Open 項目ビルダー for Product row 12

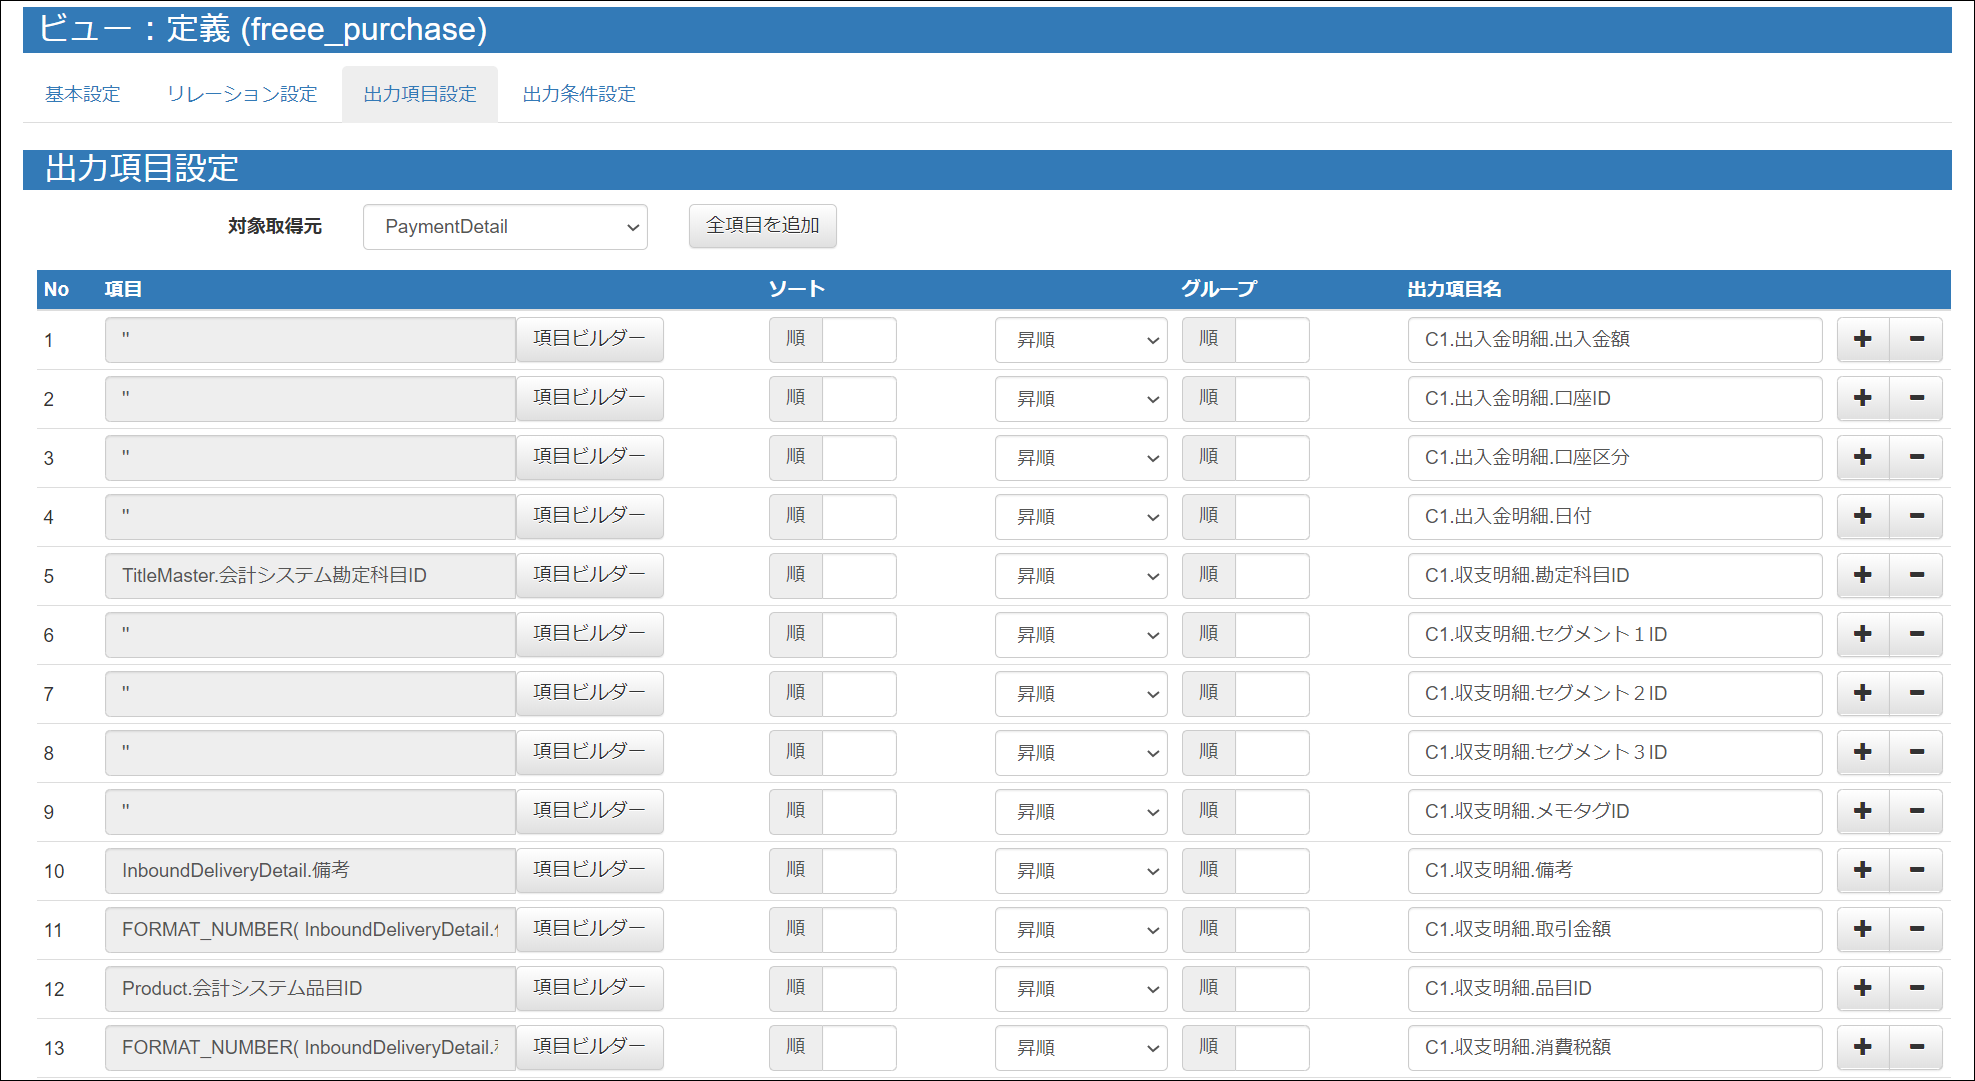589,988
